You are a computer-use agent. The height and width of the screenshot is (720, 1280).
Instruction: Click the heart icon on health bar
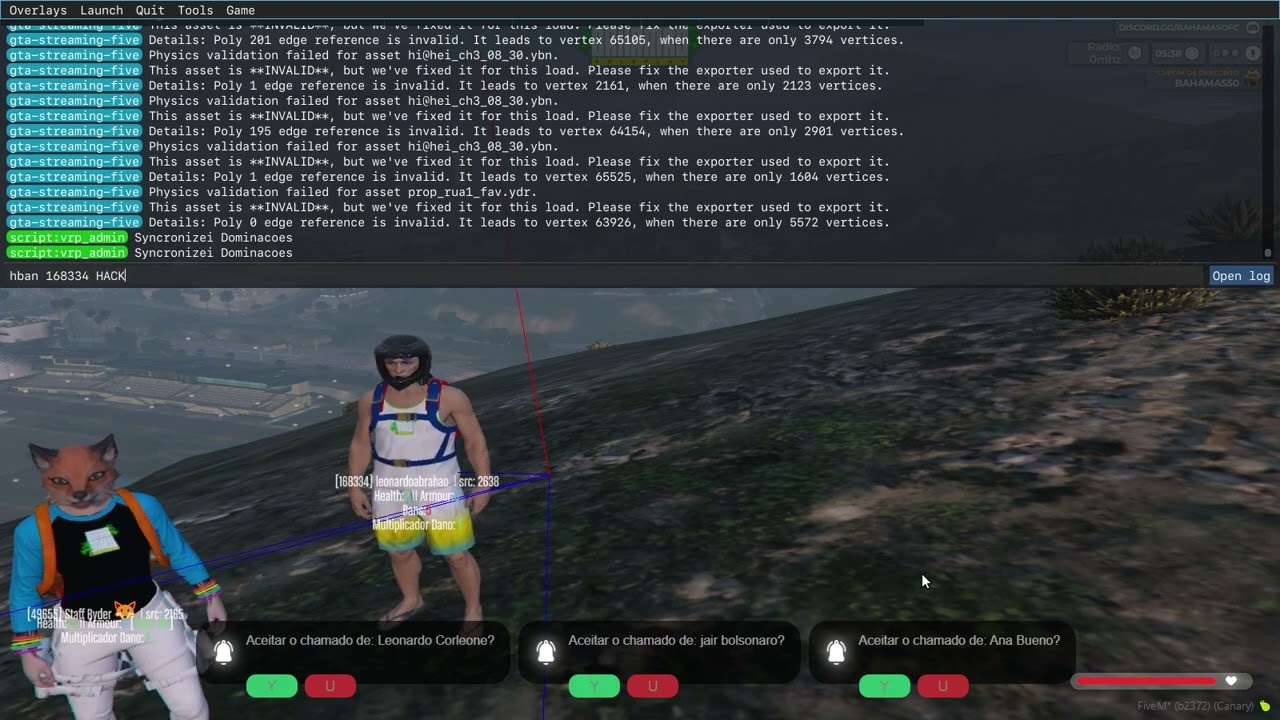pyautogui.click(x=1231, y=681)
